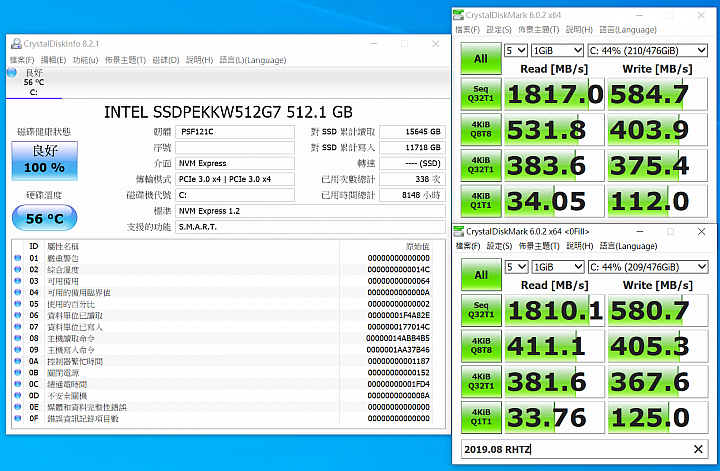Open 語言(Language) menu in 0Fill CrystalDiskMark
The width and height of the screenshot is (720, 471).
(629, 246)
